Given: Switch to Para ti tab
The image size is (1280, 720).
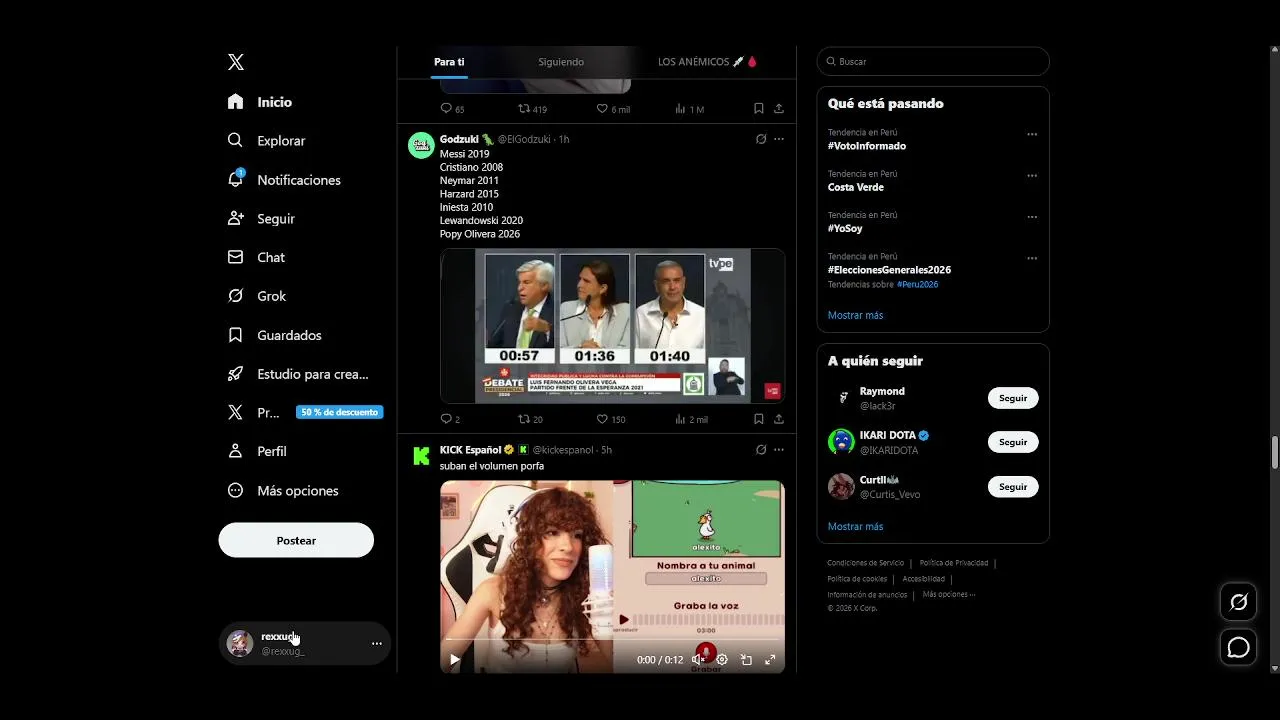Looking at the screenshot, I should click(x=449, y=62).
